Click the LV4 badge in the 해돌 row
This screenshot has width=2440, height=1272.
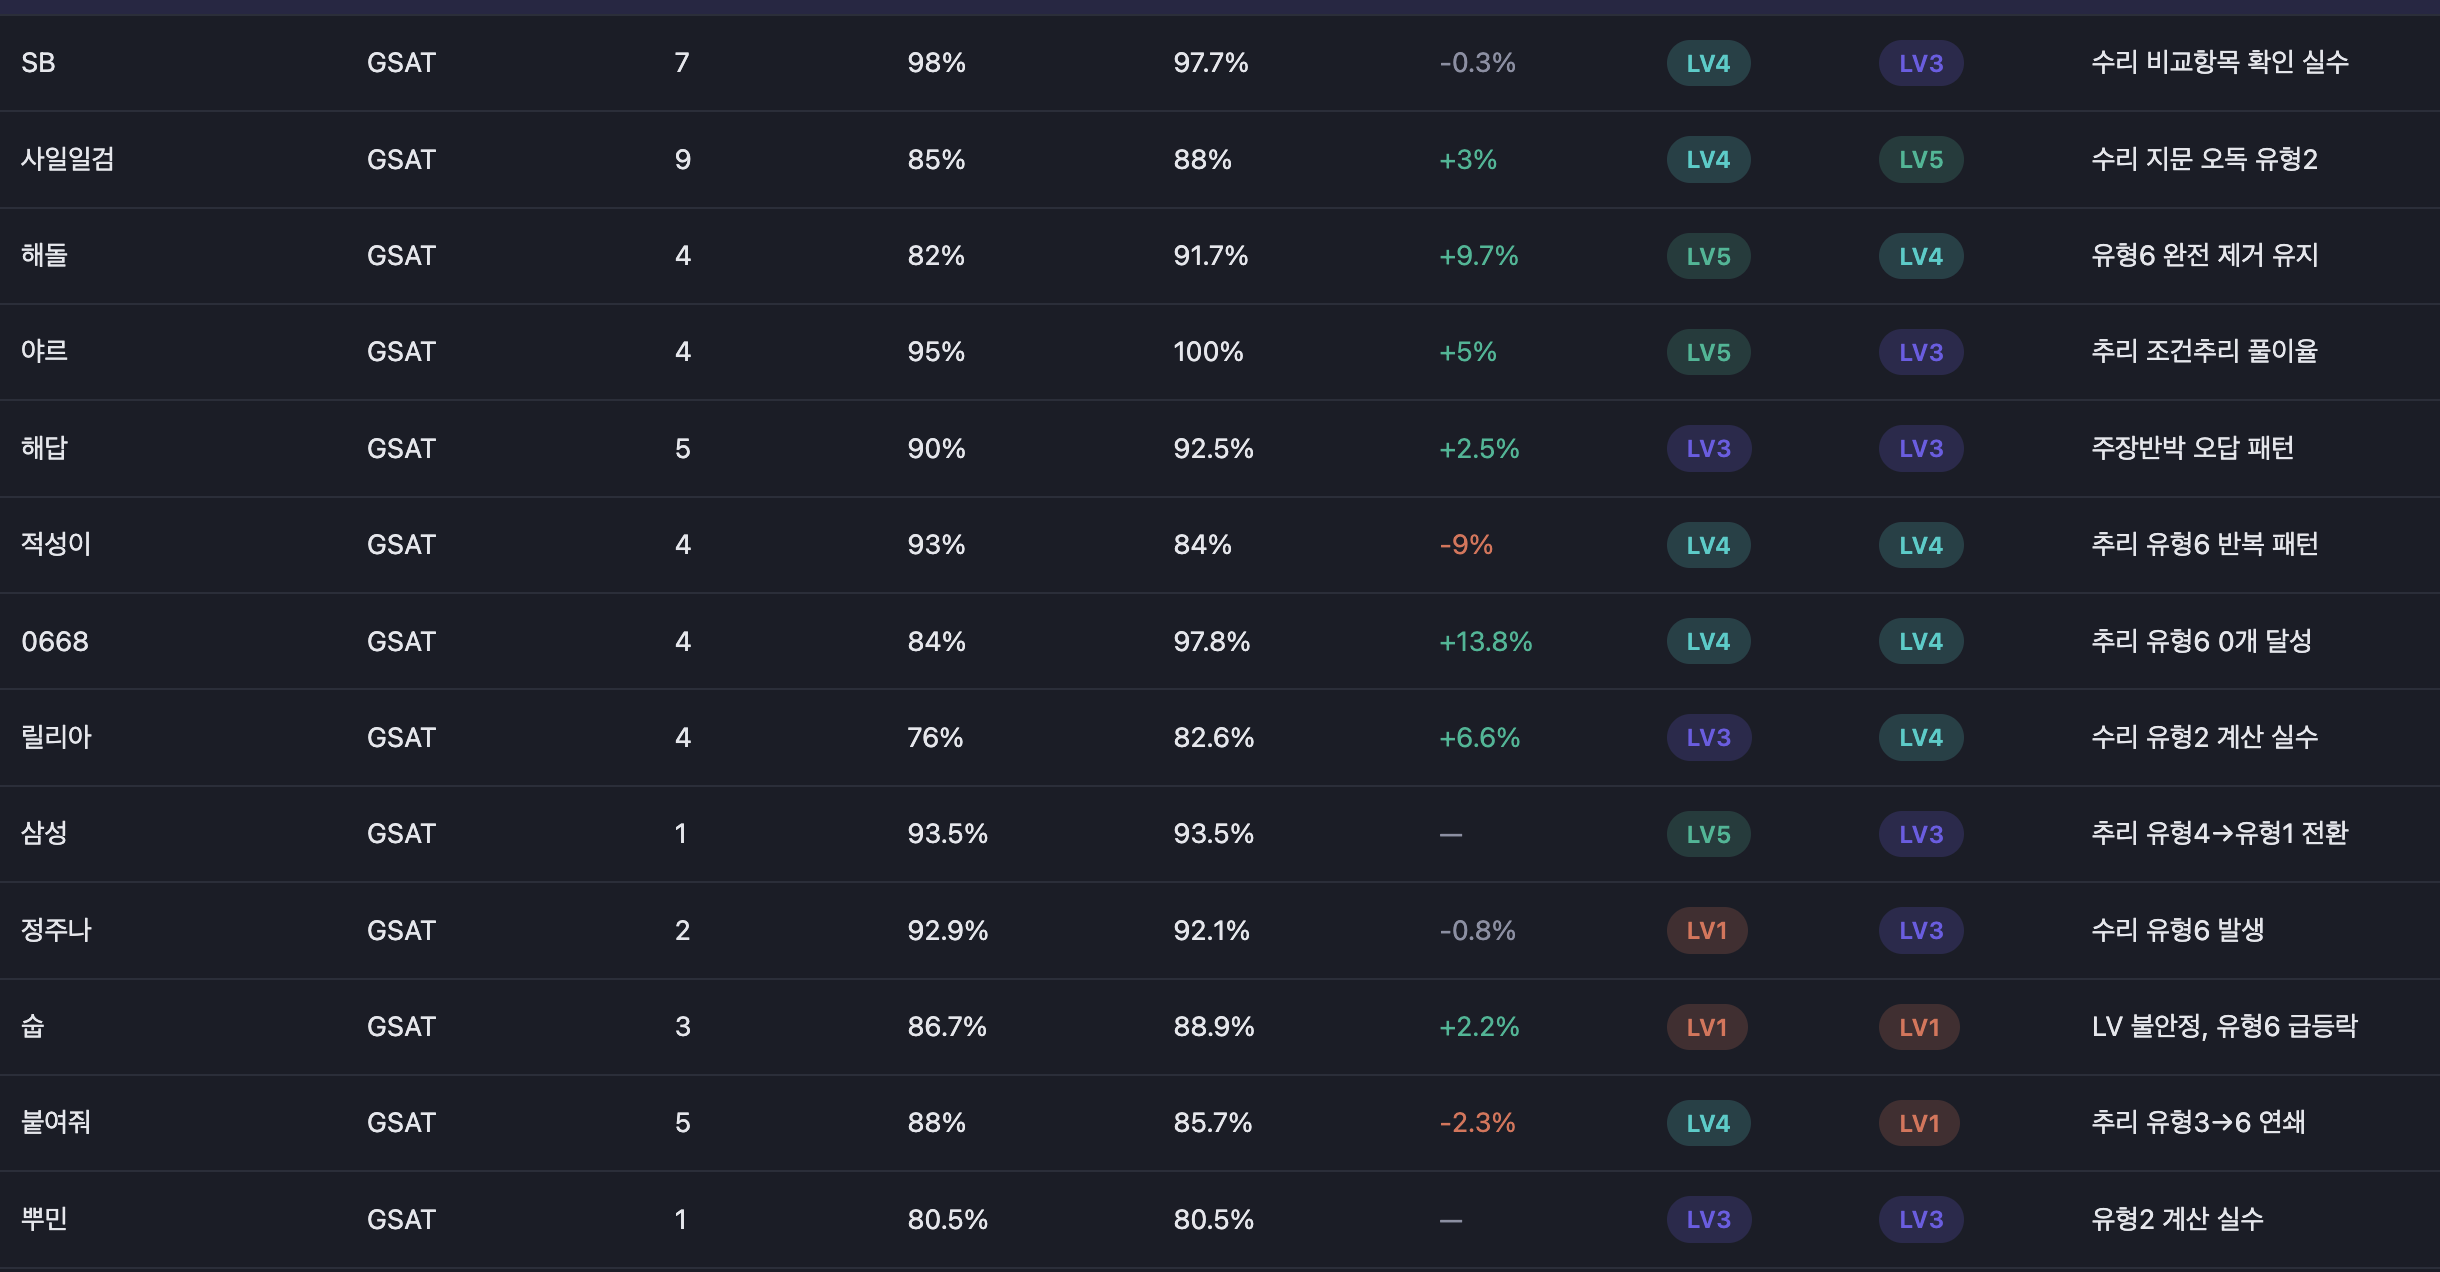pyautogui.click(x=1920, y=256)
